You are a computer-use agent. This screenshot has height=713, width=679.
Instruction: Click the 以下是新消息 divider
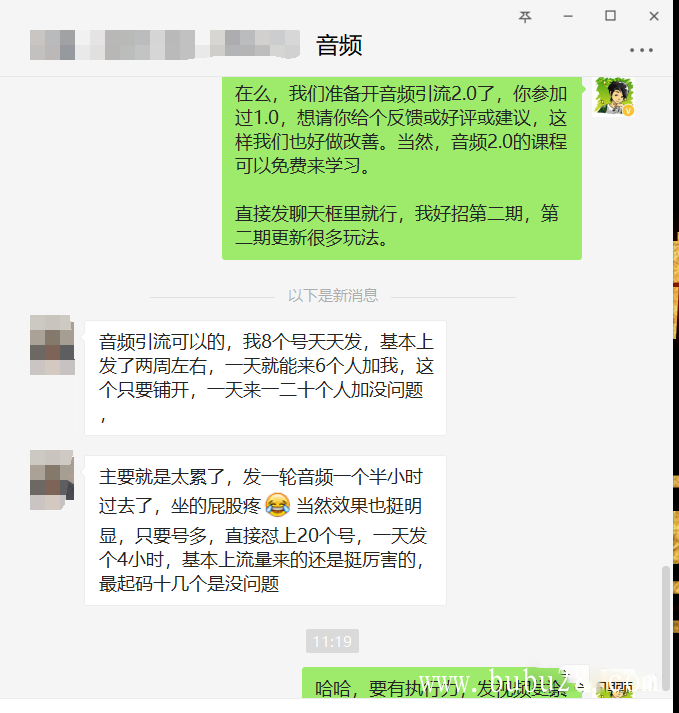click(x=332, y=296)
